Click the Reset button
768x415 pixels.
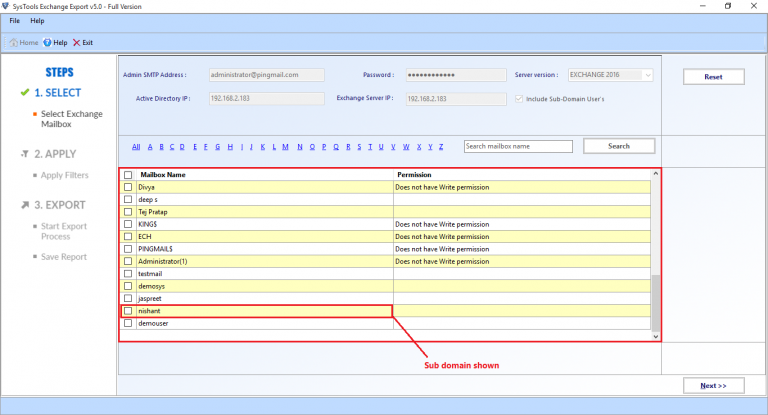pos(714,77)
